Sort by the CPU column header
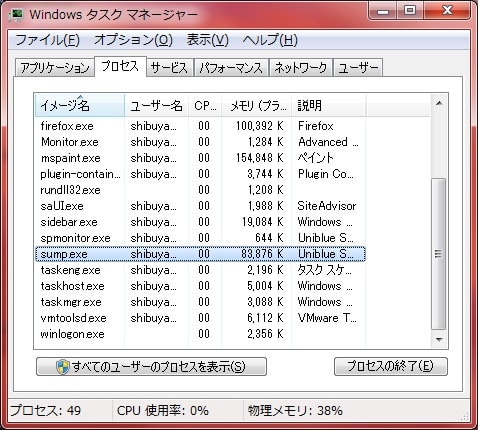 (x=205, y=106)
